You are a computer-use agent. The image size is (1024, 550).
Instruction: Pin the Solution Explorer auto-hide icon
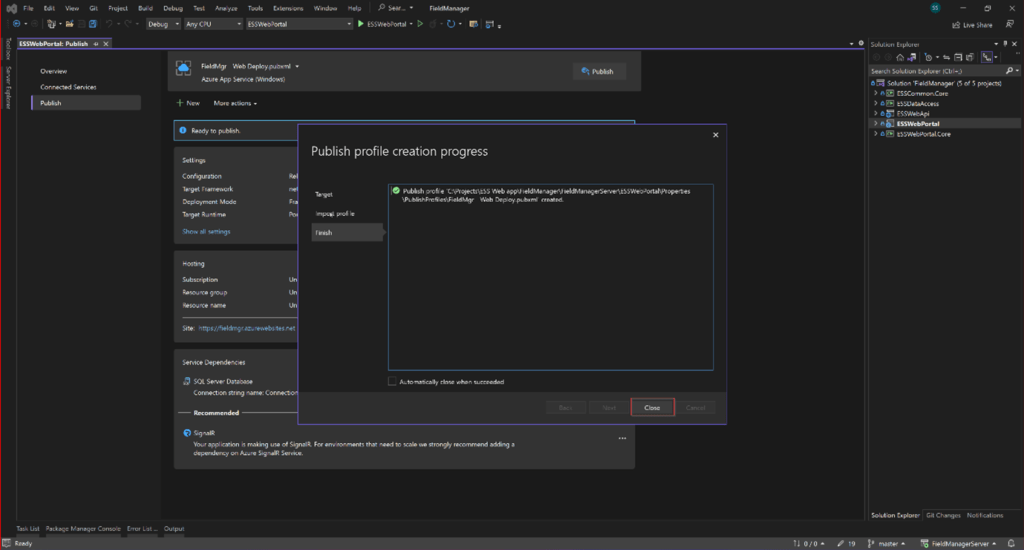click(x=1005, y=44)
